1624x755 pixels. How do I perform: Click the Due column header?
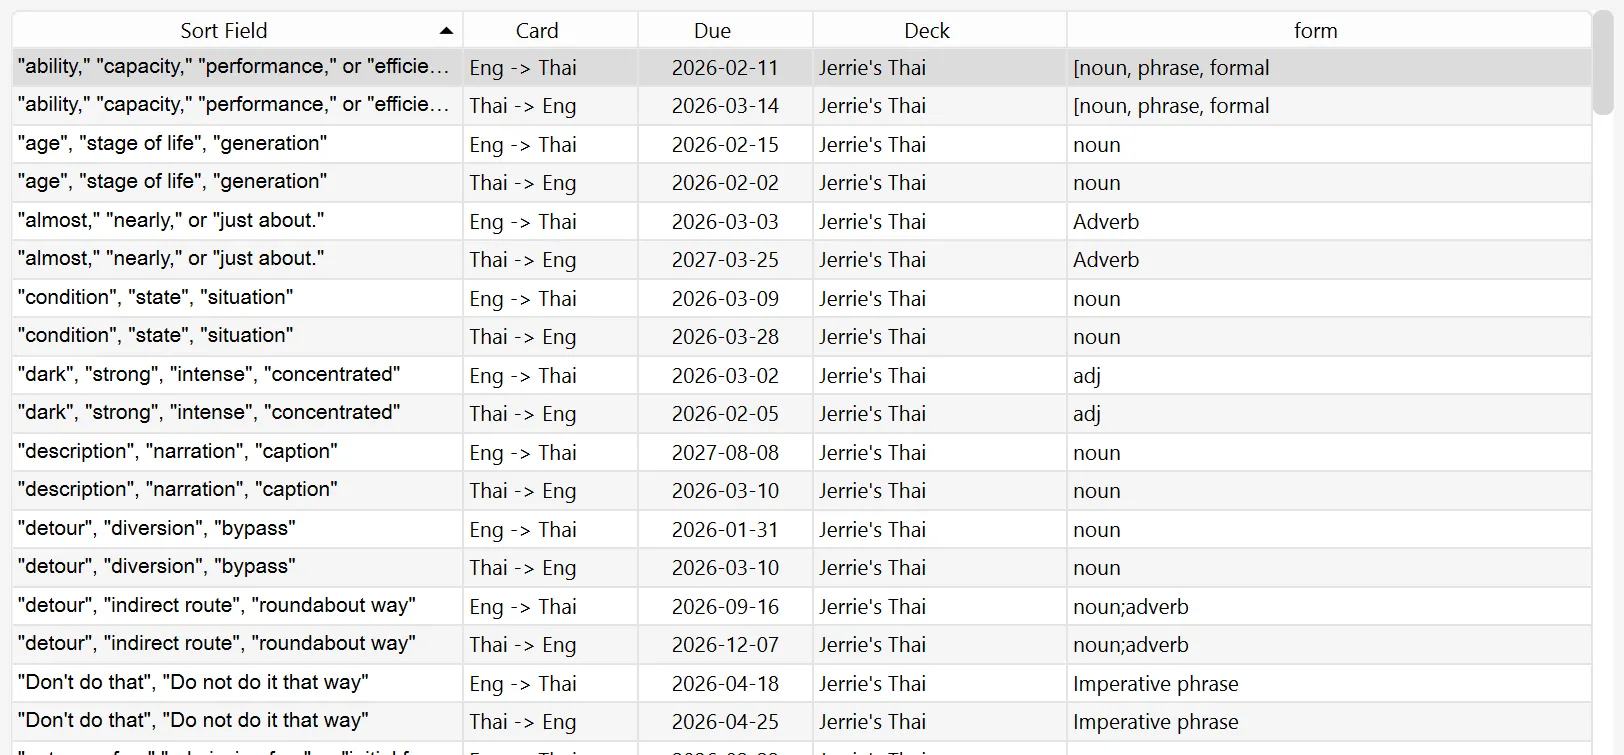[712, 31]
